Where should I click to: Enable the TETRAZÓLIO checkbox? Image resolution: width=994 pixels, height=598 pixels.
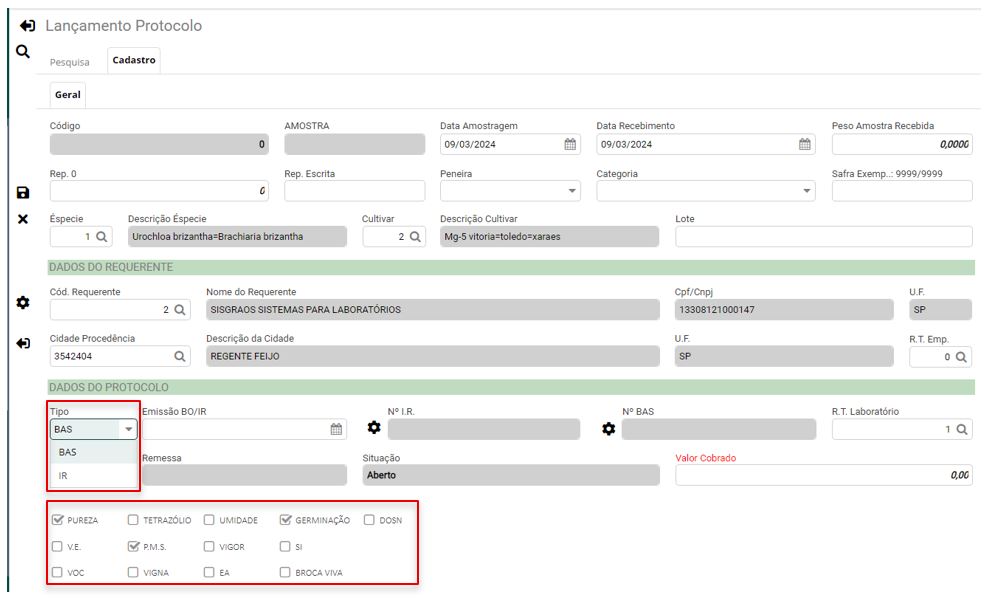[133, 520]
